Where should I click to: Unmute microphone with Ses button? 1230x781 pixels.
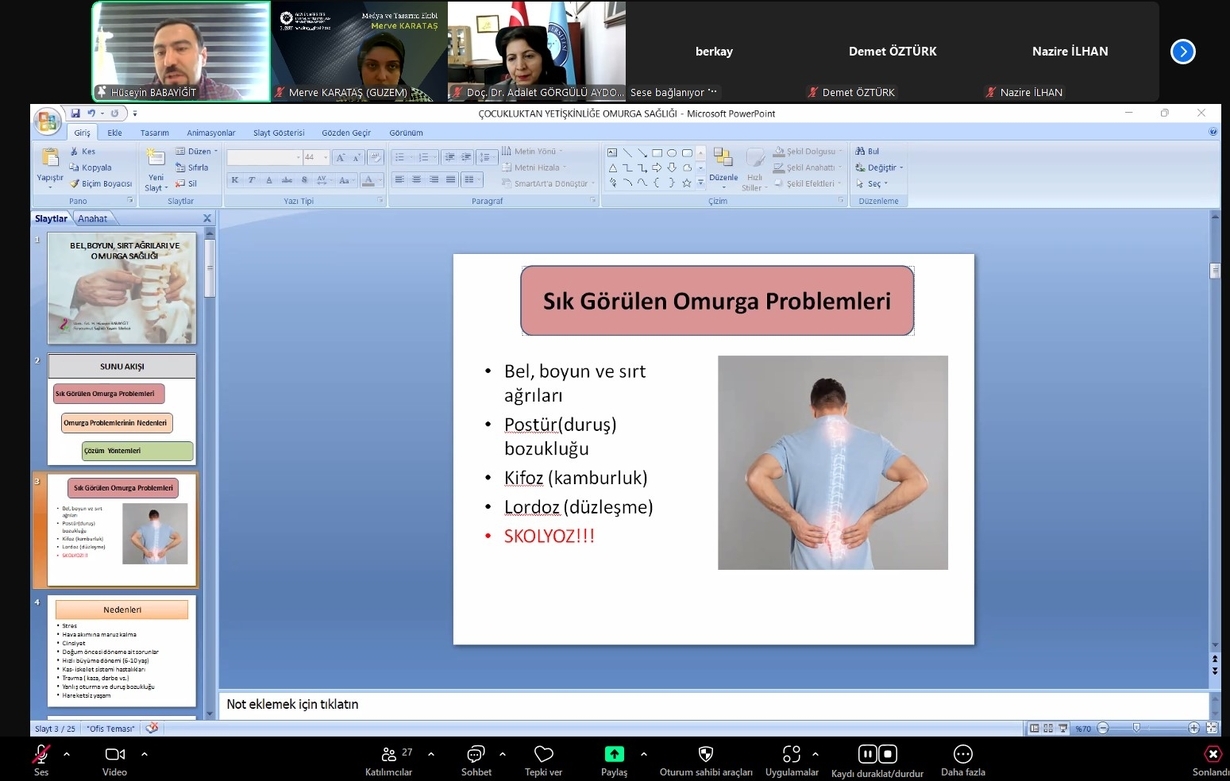[41, 760]
